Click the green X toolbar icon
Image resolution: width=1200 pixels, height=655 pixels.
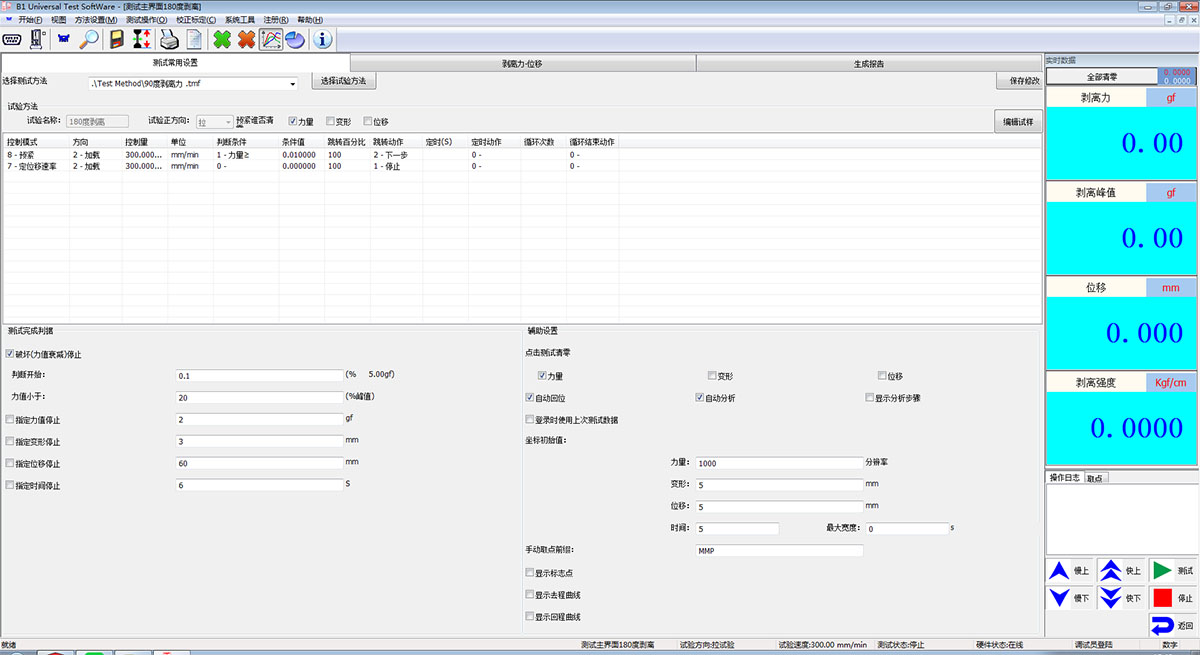click(222, 40)
